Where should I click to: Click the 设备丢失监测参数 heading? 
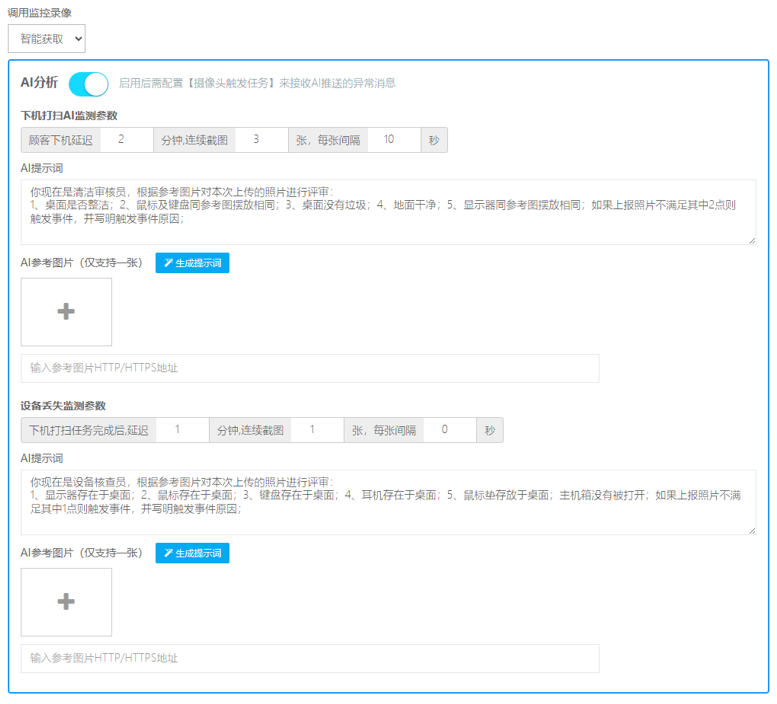(x=63, y=406)
